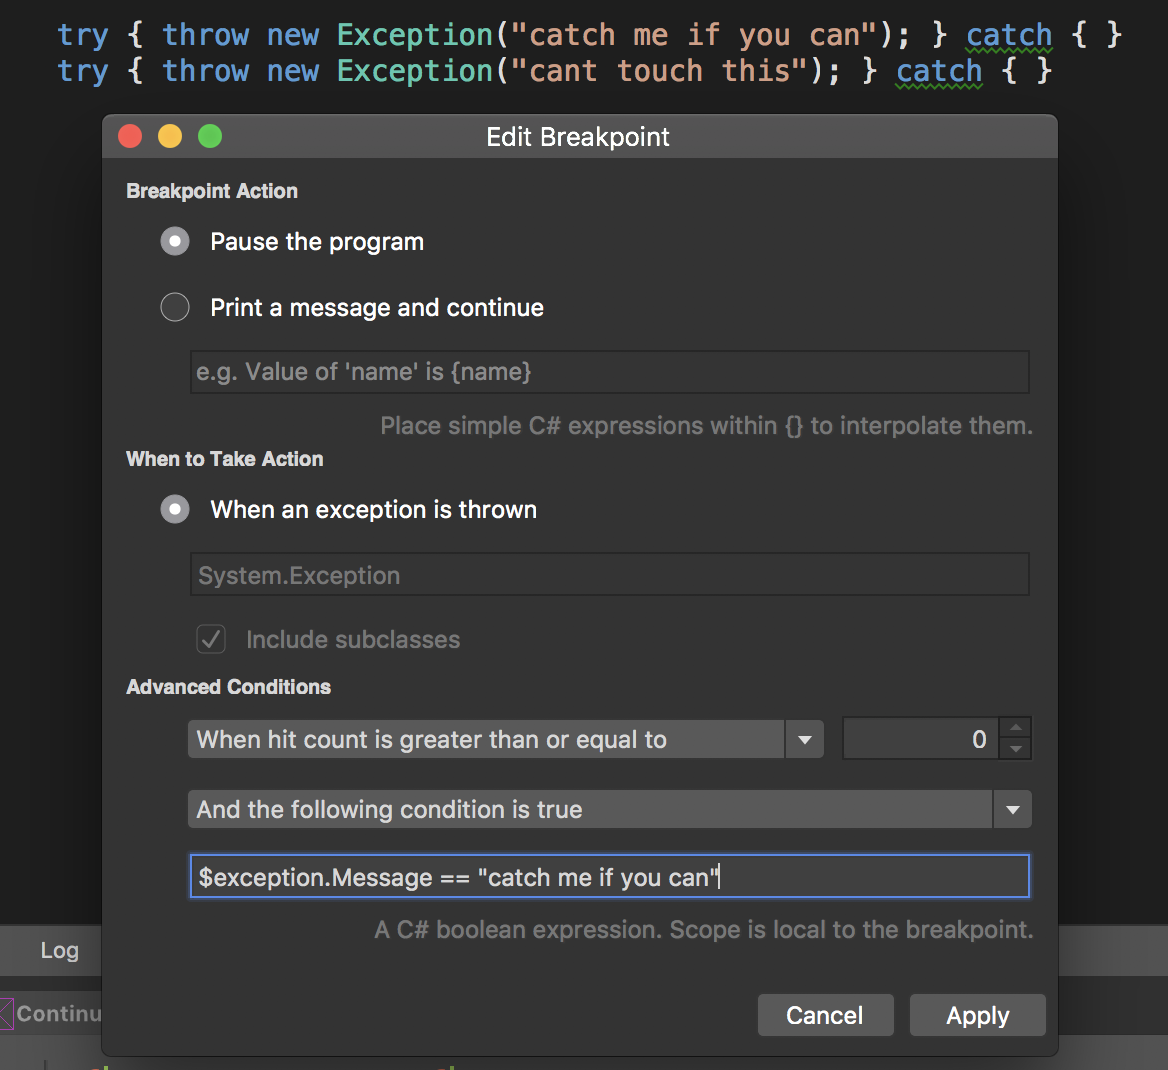Image resolution: width=1168 pixels, height=1070 pixels.
Task: Select the Pause the program radio button
Action: click(175, 241)
